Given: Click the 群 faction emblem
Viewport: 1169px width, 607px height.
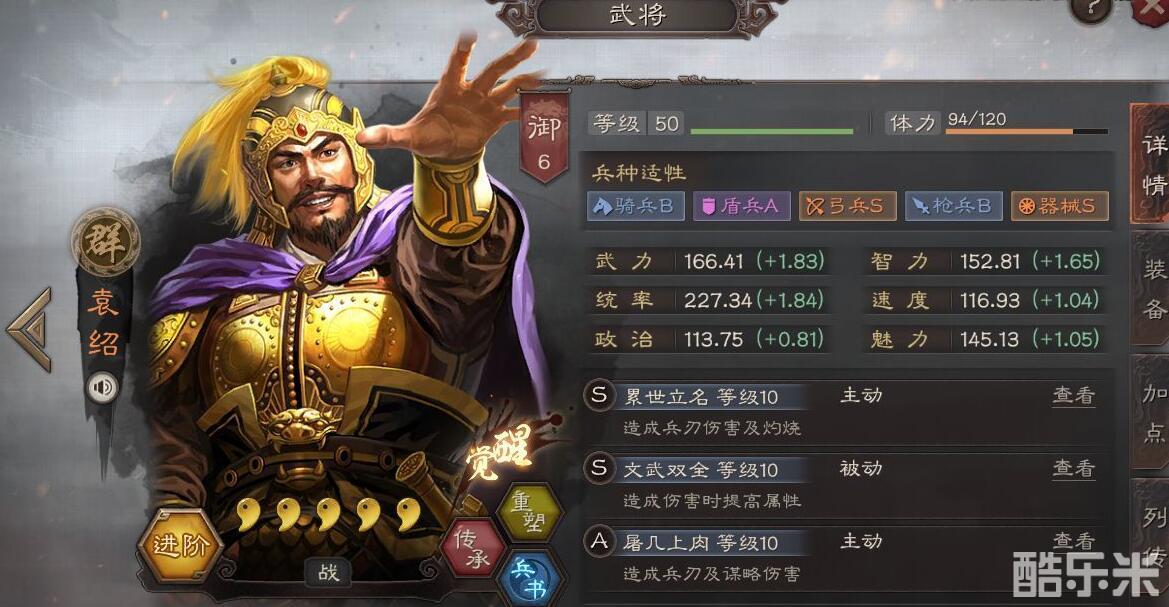Looking at the screenshot, I should 105,242.
